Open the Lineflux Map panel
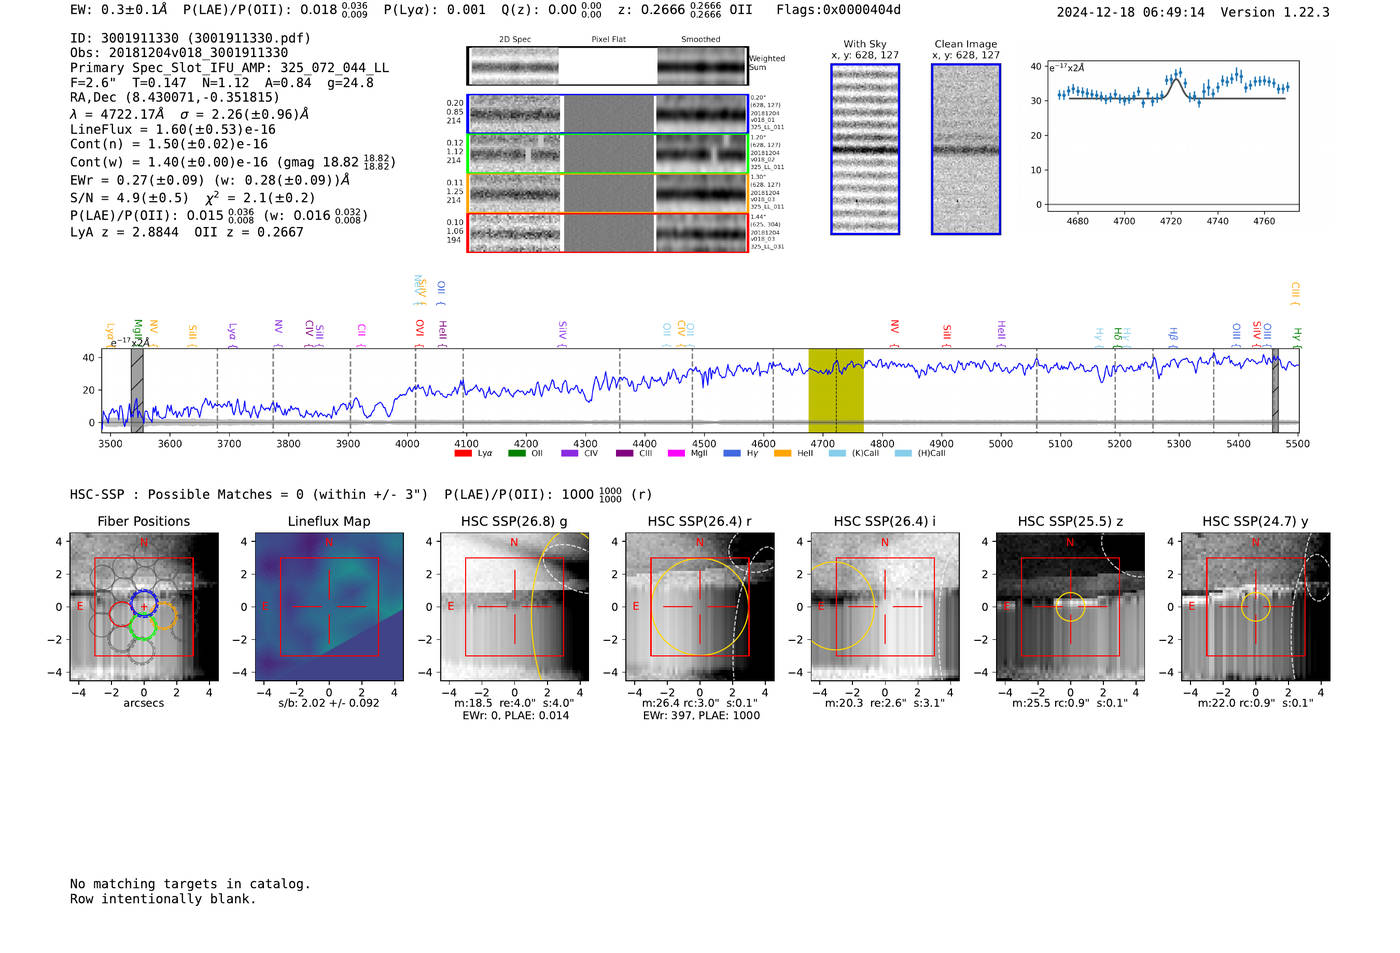Image resolution: width=1400 pixels, height=953 pixels. click(329, 607)
